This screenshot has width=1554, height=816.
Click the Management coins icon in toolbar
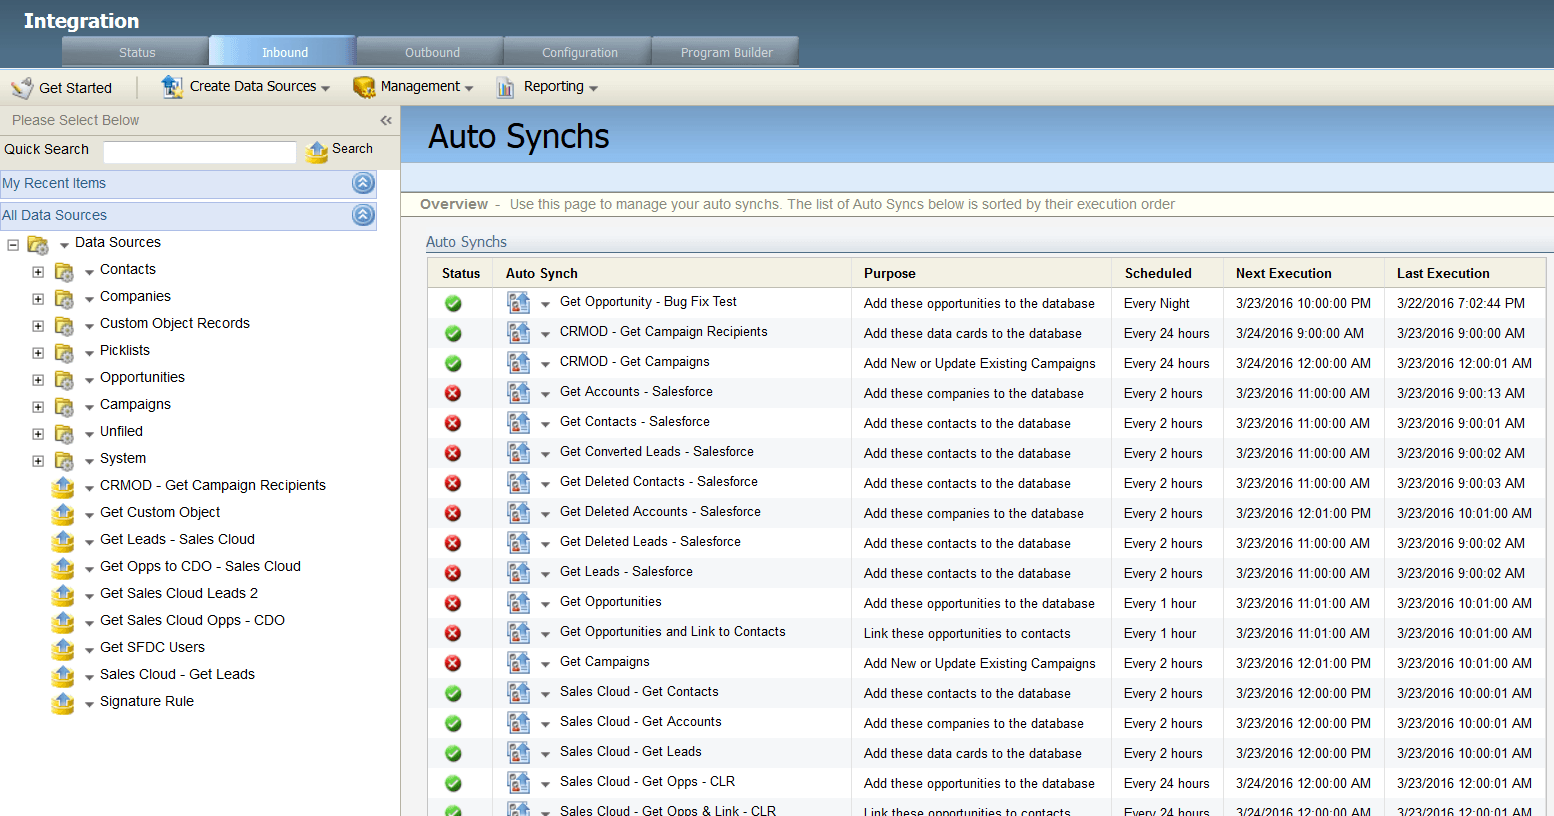click(363, 87)
